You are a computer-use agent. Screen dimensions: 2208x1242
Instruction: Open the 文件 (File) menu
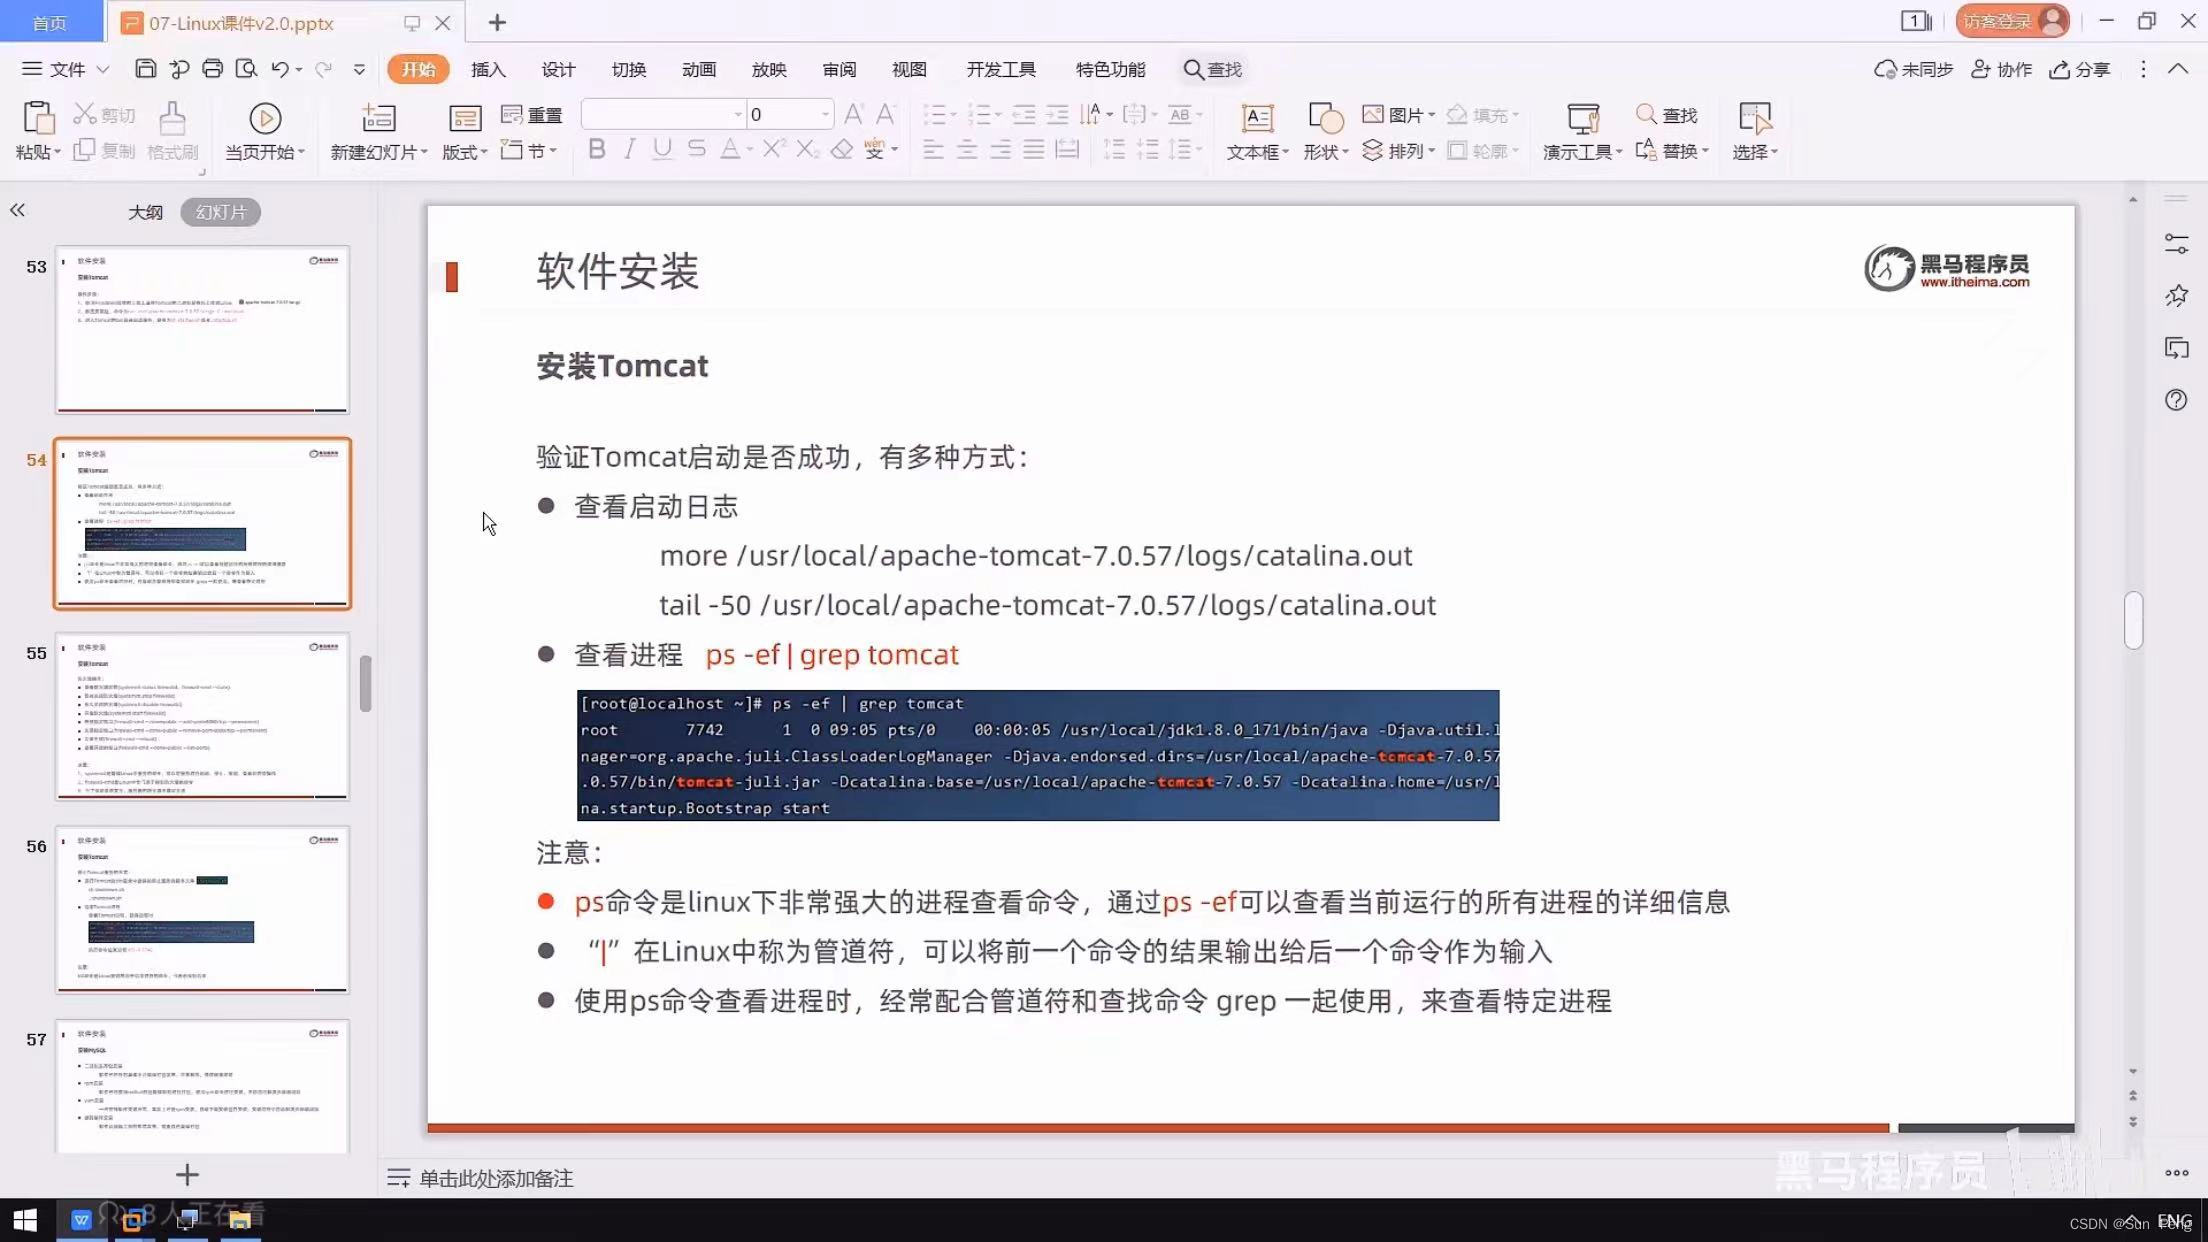tap(66, 69)
